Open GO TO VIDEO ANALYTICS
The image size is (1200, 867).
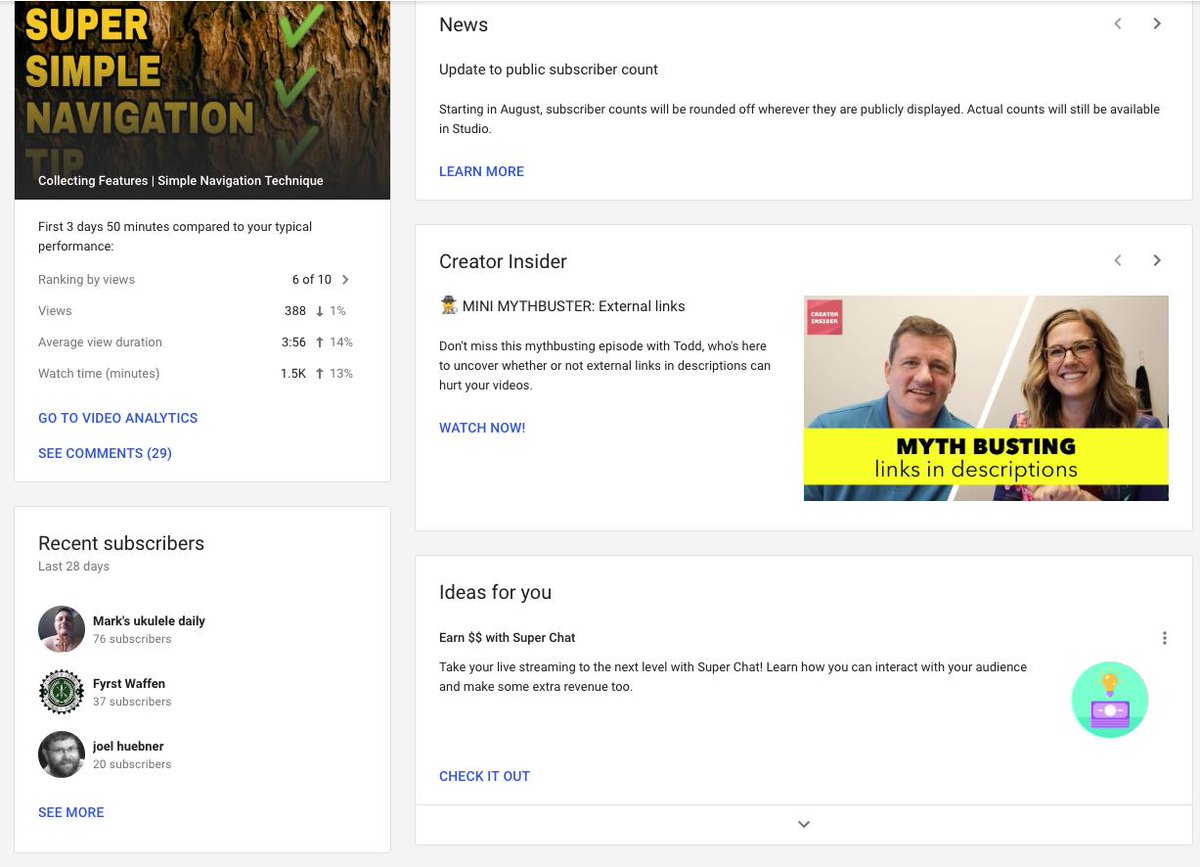click(x=118, y=418)
